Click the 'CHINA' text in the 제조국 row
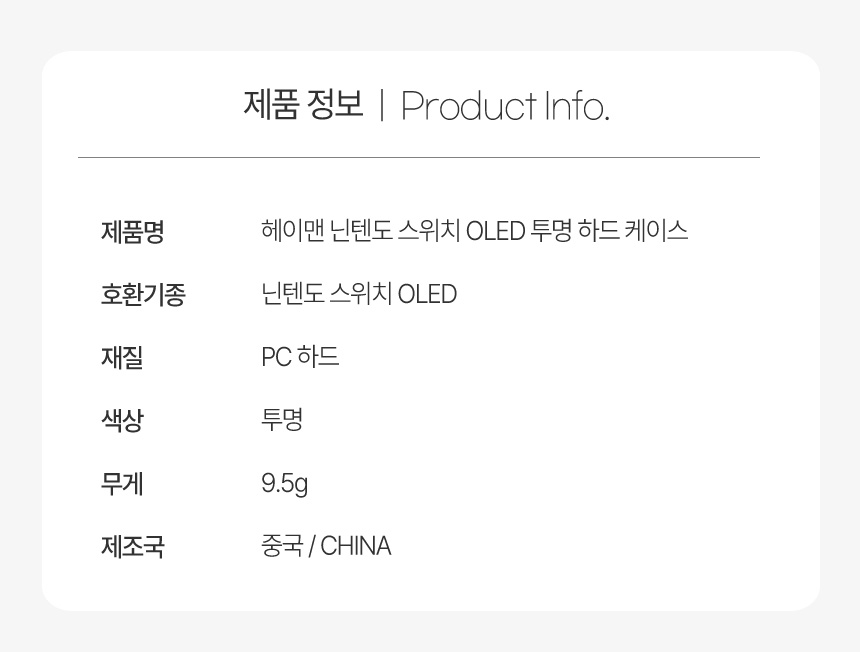The height and width of the screenshot is (652, 860). (355, 546)
